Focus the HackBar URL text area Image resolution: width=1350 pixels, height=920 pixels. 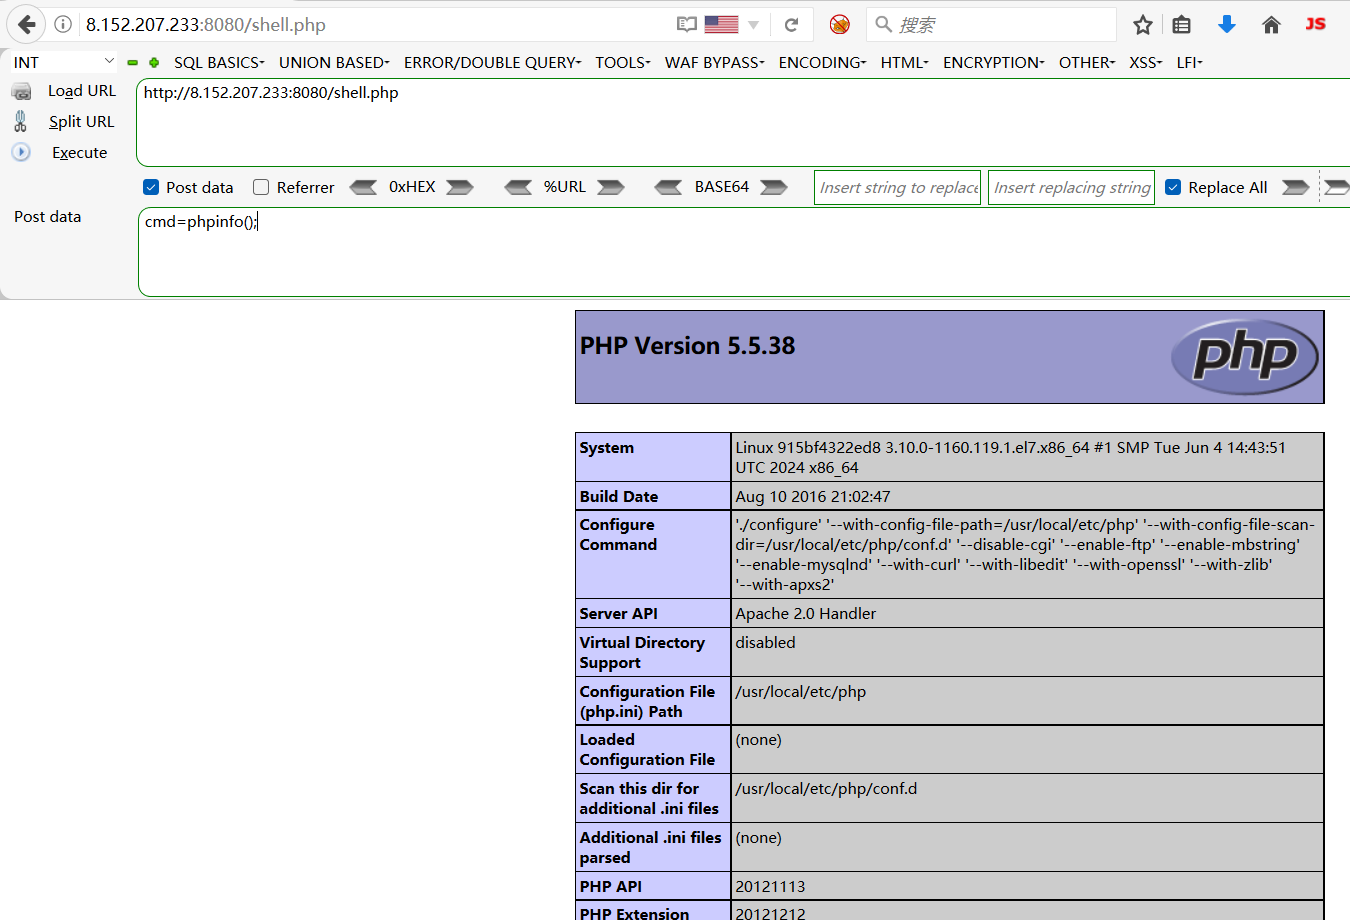coord(743,122)
